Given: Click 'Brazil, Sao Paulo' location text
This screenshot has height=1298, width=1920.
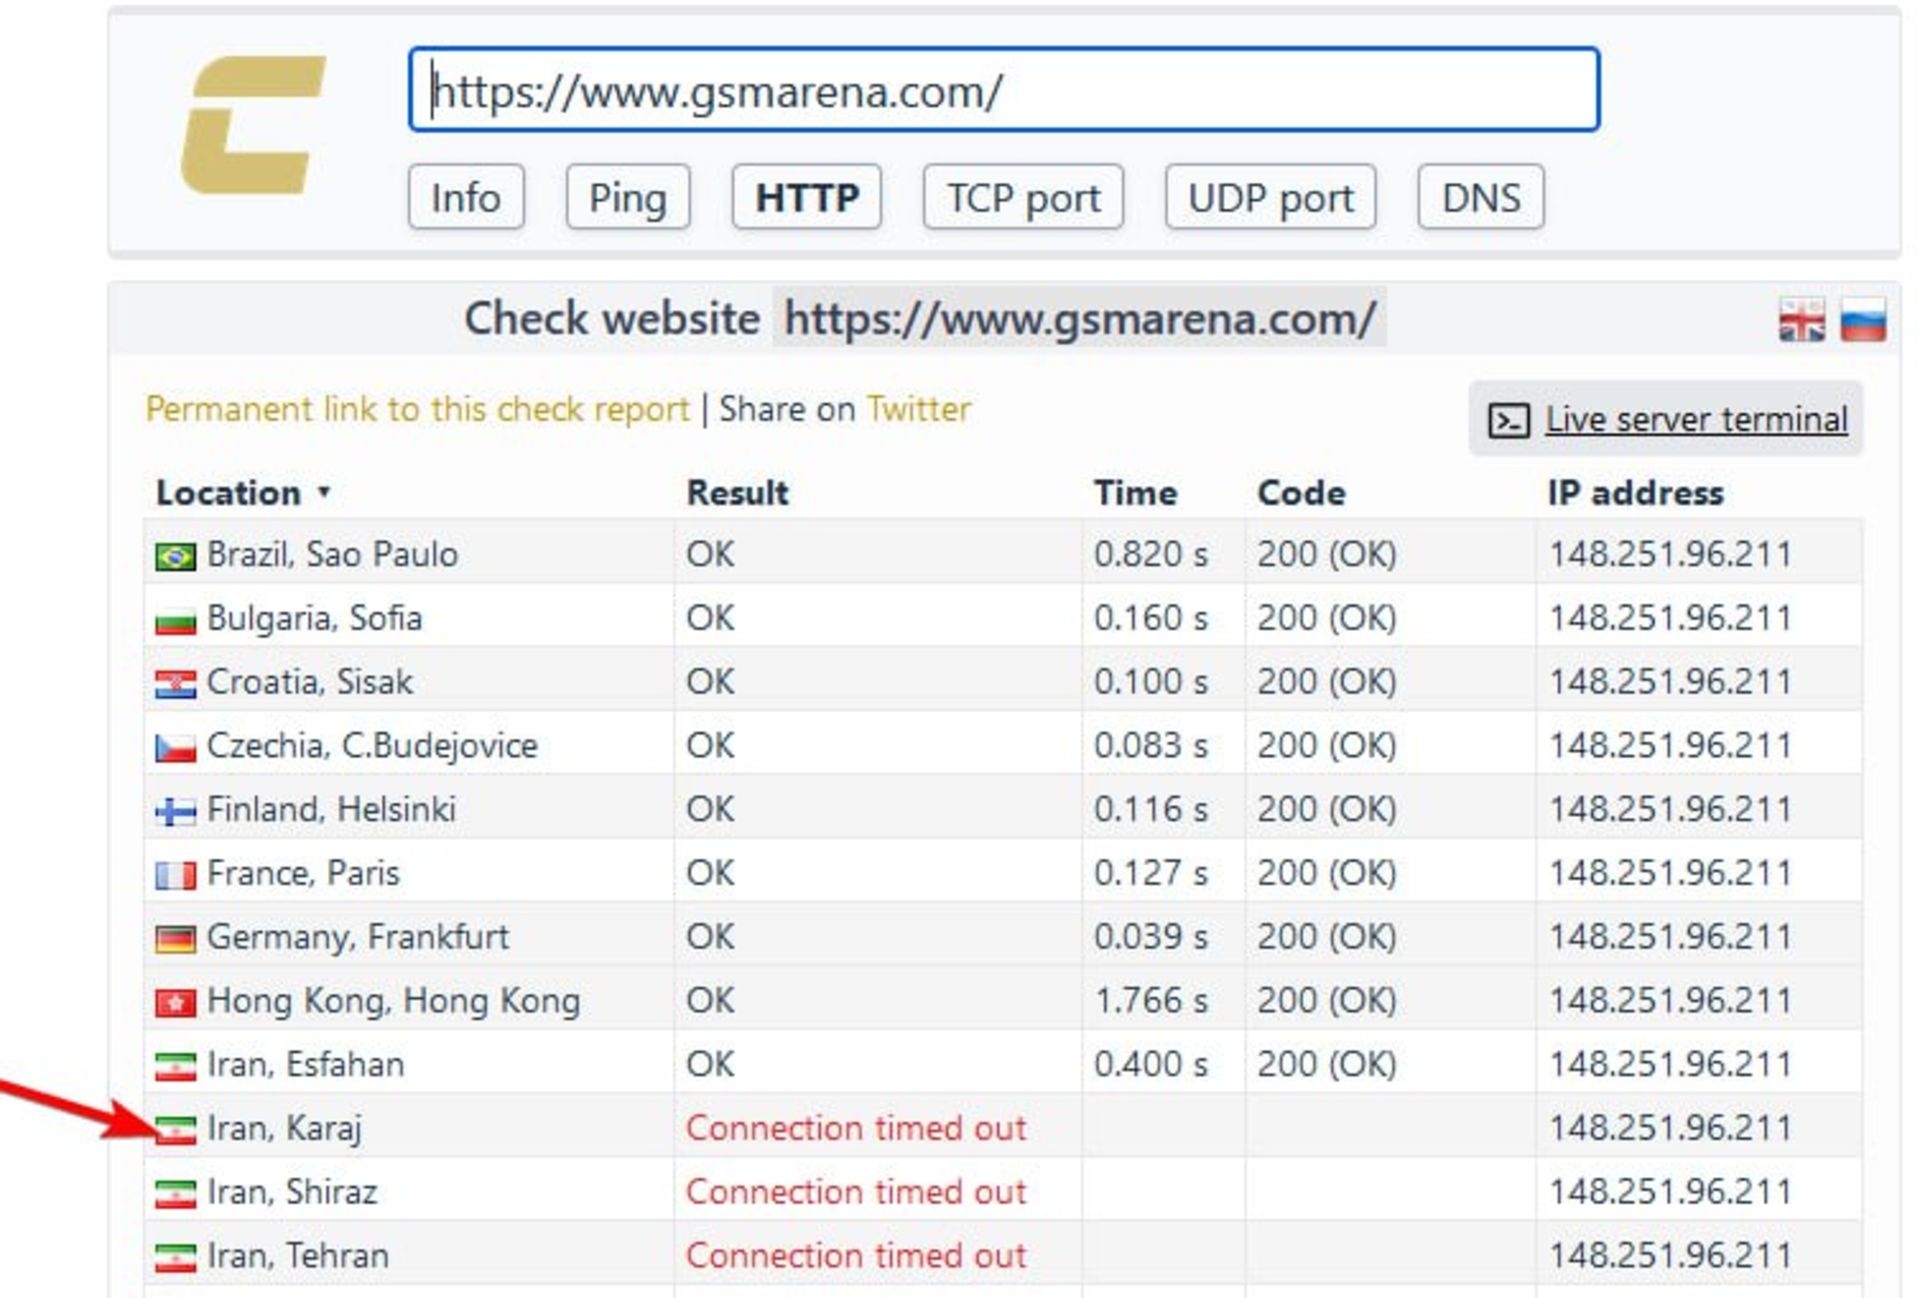Looking at the screenshot, I should 332,554.
